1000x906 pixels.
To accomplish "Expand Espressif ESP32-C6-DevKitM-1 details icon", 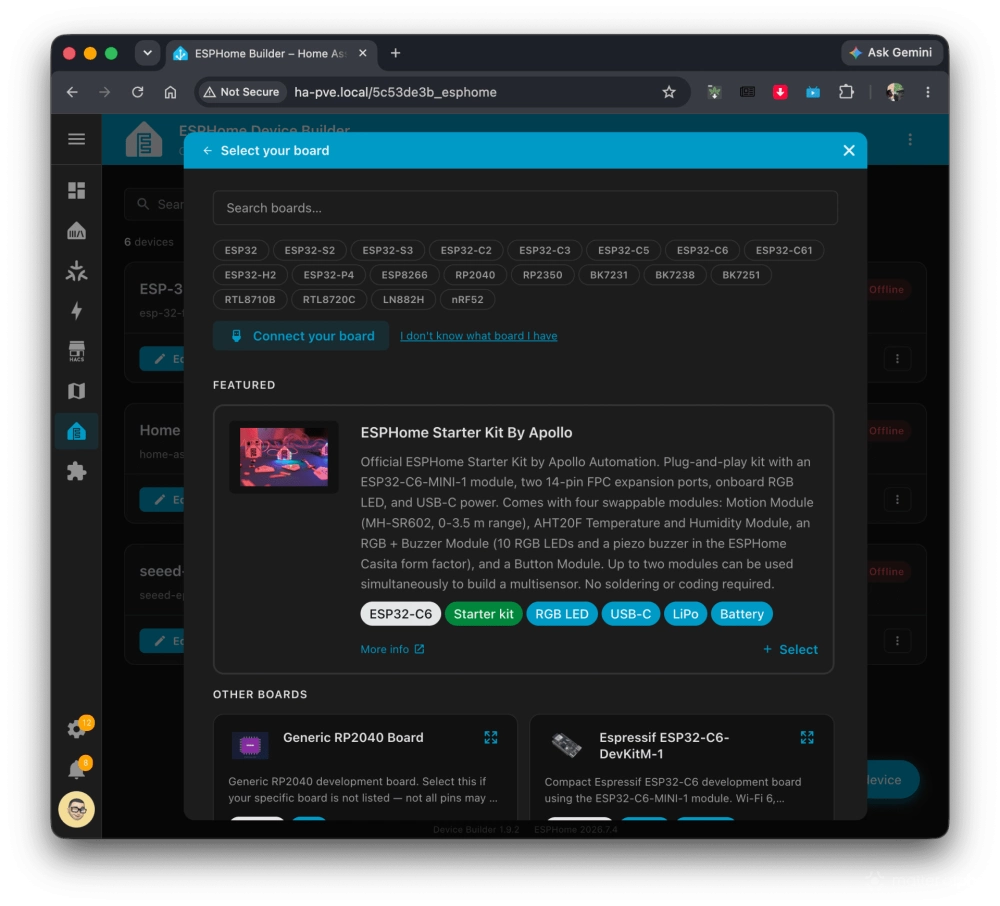I will coord(807,738).
